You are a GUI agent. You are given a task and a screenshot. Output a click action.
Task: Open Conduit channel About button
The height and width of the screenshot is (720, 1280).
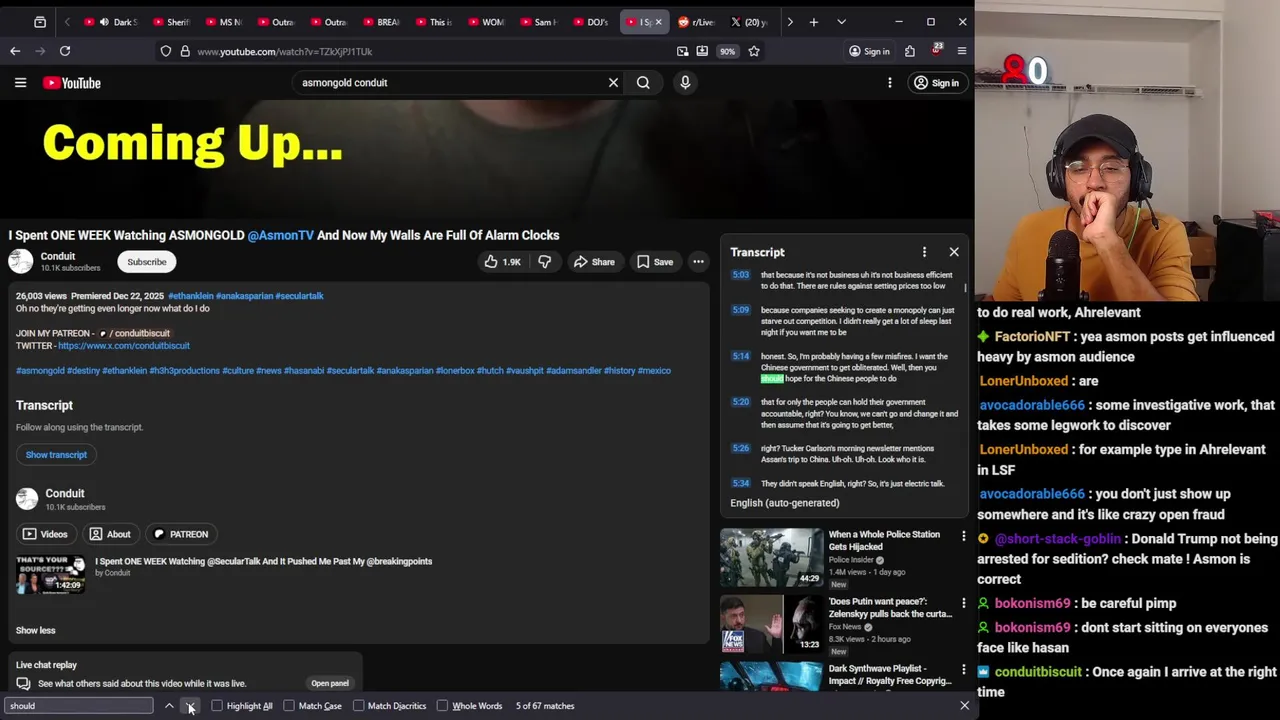110,534
